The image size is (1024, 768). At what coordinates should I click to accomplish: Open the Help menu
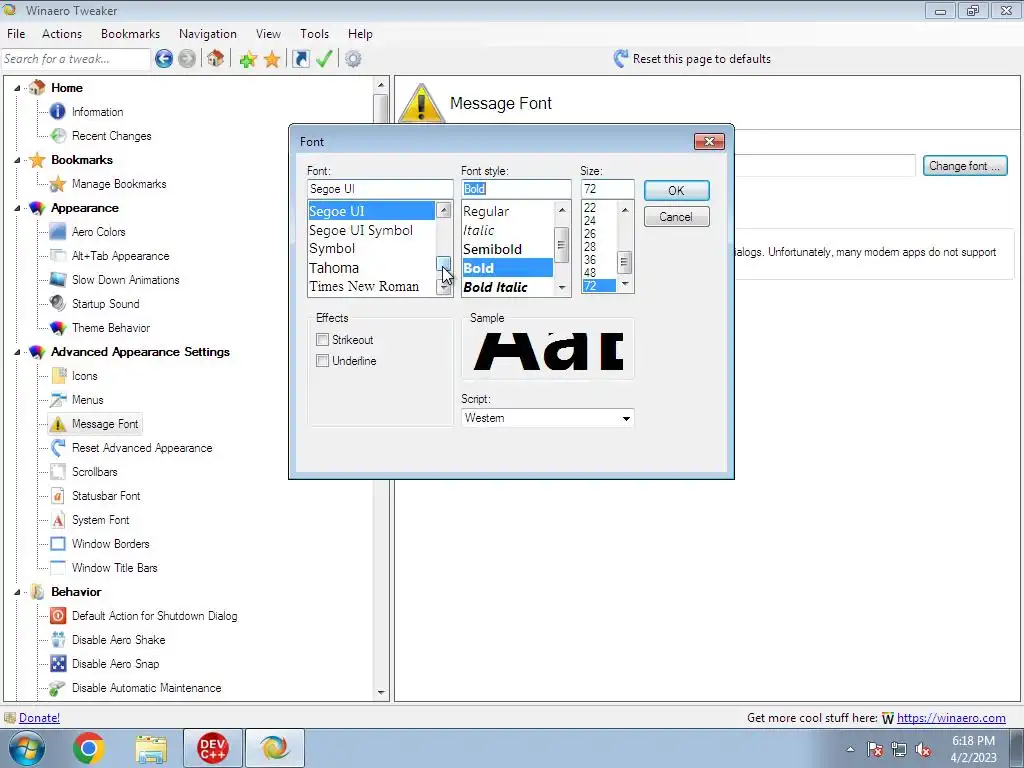coord(360,34)
